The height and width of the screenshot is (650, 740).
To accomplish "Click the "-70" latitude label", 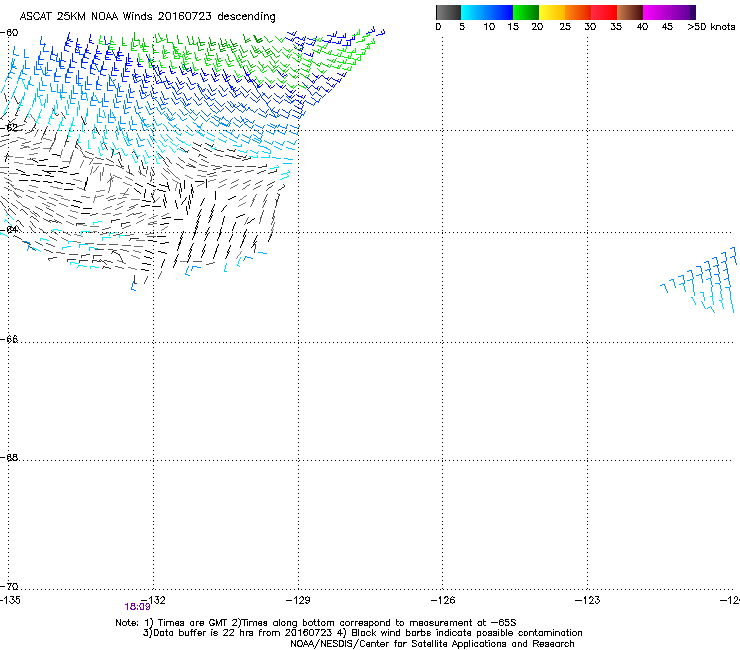I will coord(9,586).
